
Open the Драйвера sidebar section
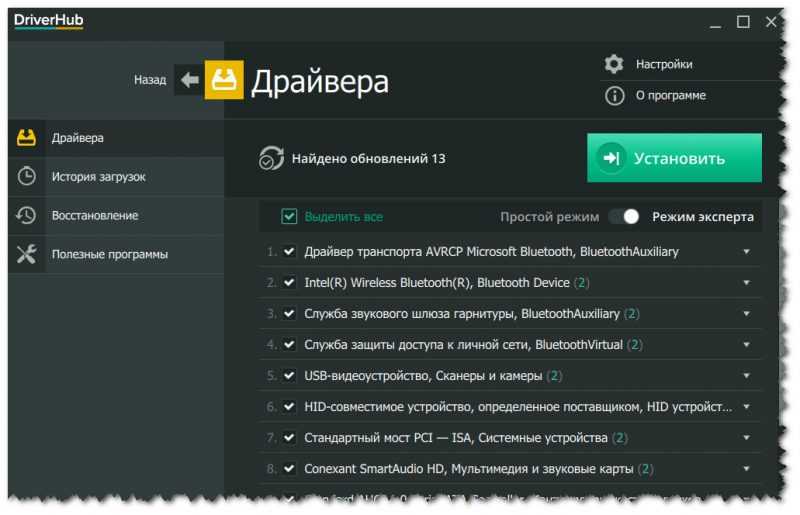[116, 138]
